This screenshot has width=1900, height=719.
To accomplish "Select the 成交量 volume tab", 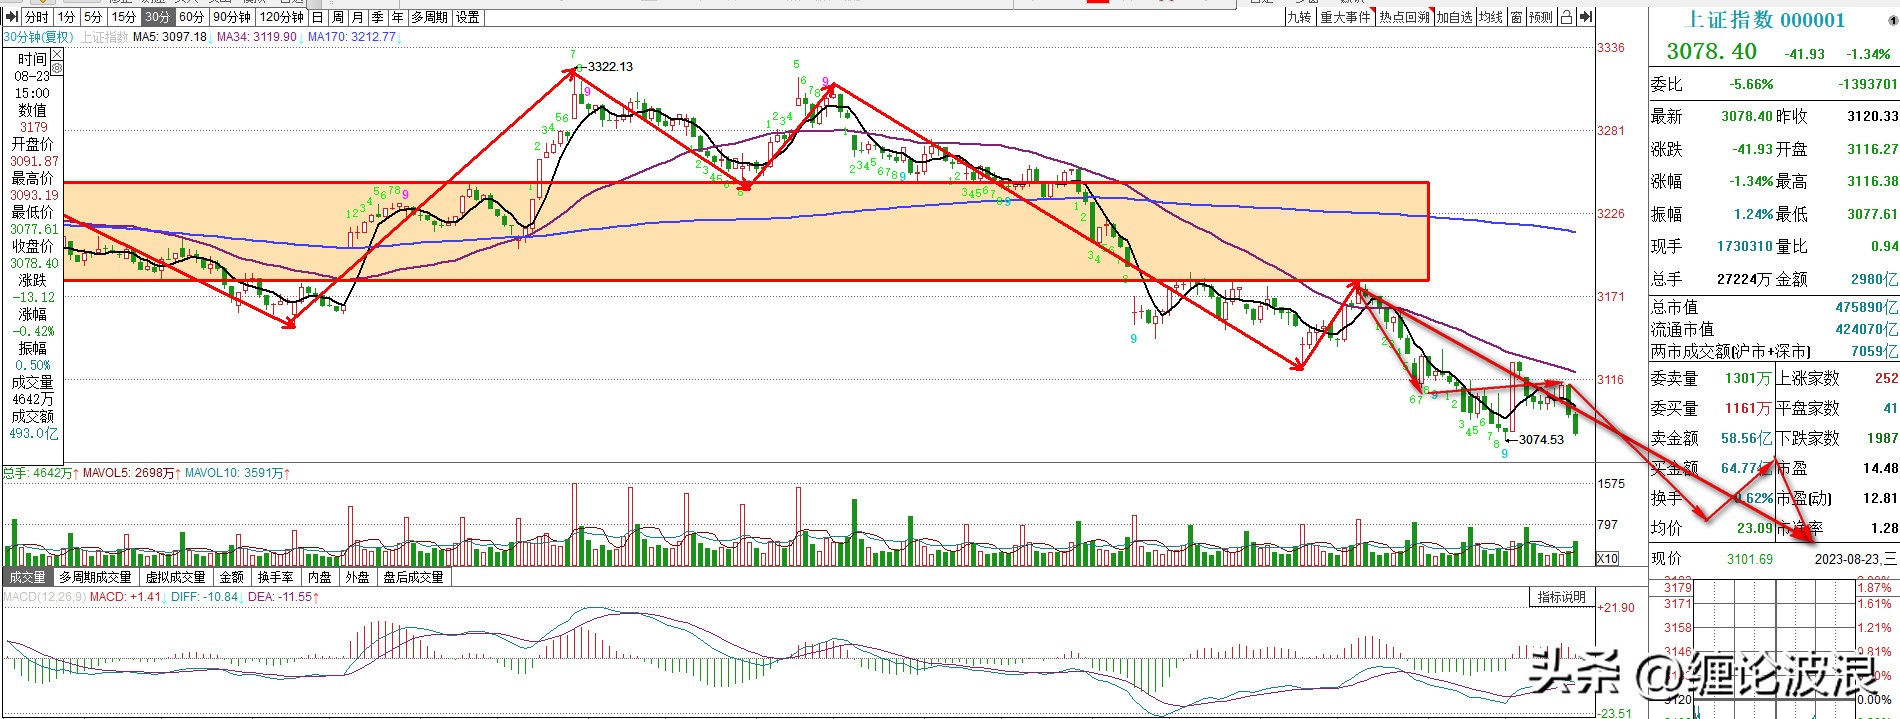I will 27,577.
